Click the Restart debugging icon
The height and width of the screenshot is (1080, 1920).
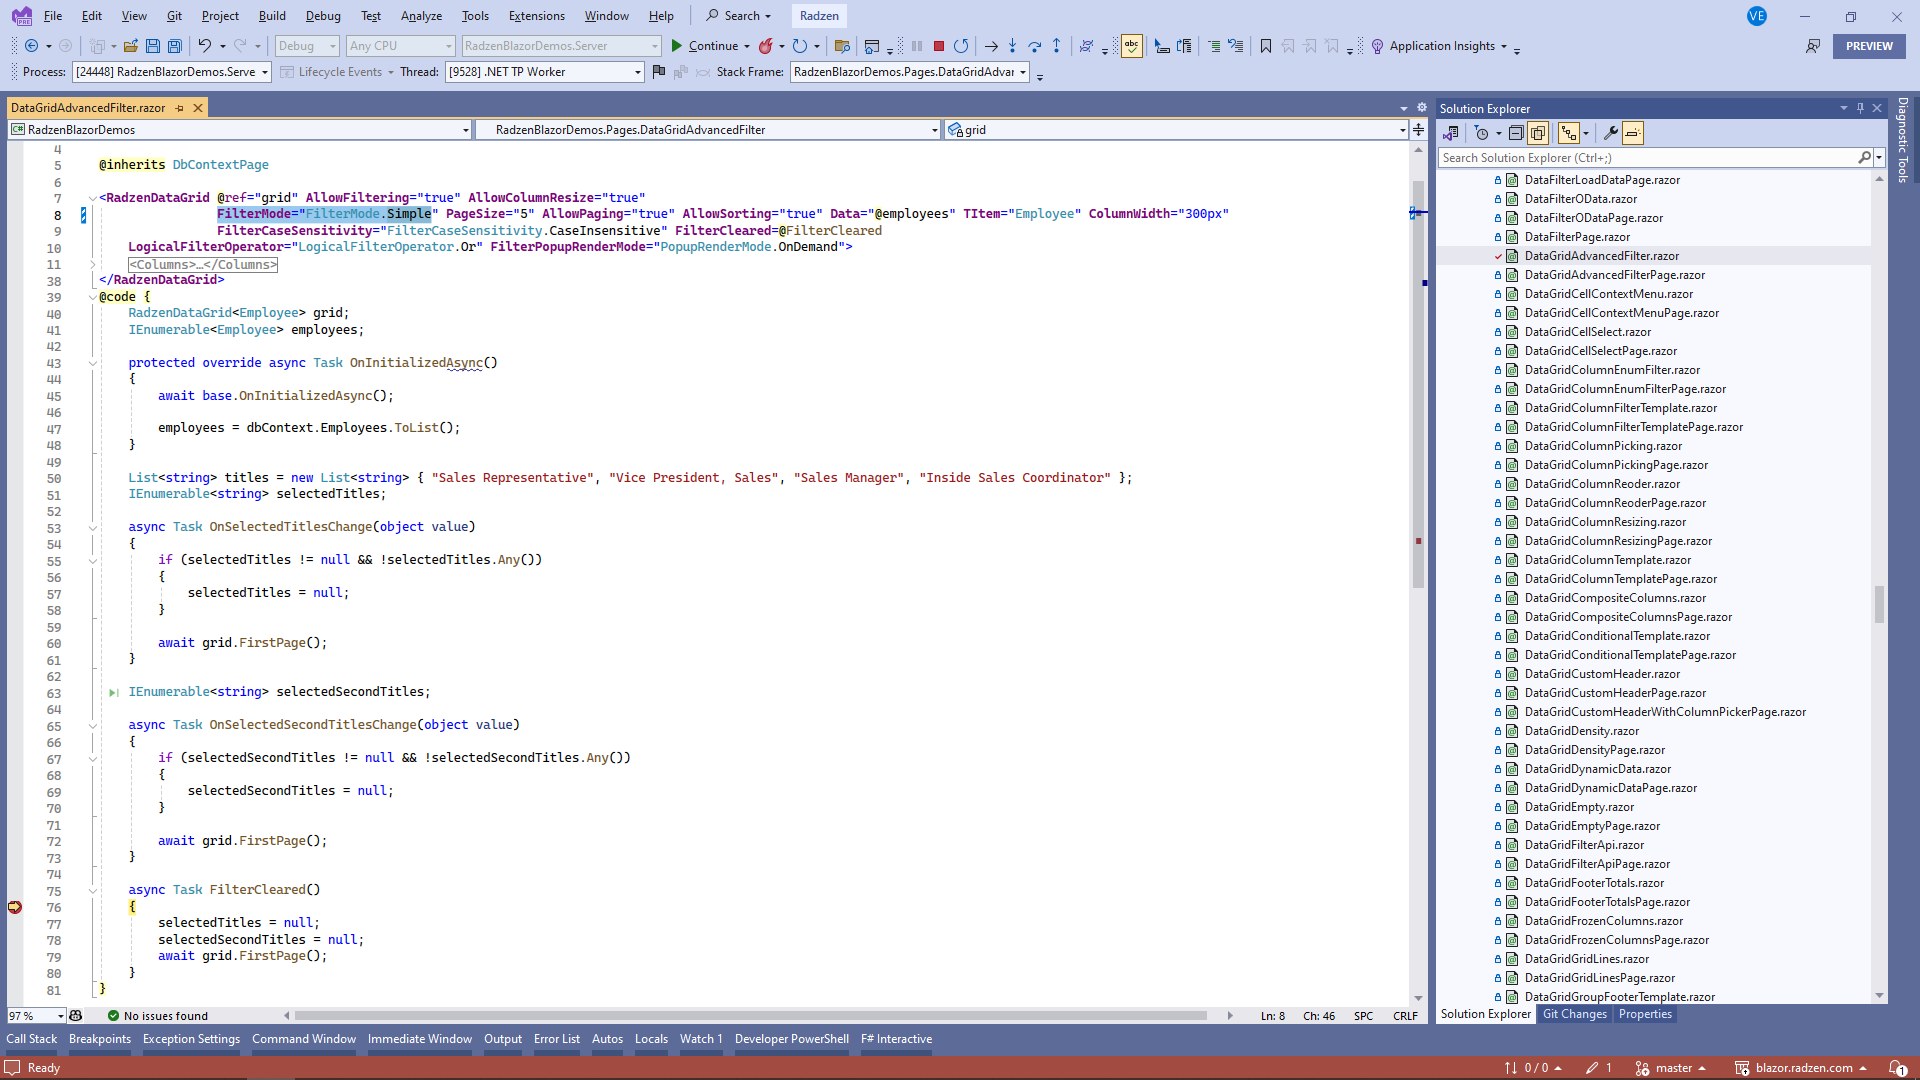961,46
